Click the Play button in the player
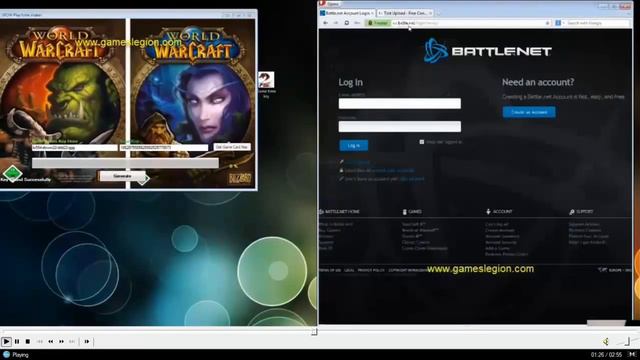640x360 pixels. point(6,341)
